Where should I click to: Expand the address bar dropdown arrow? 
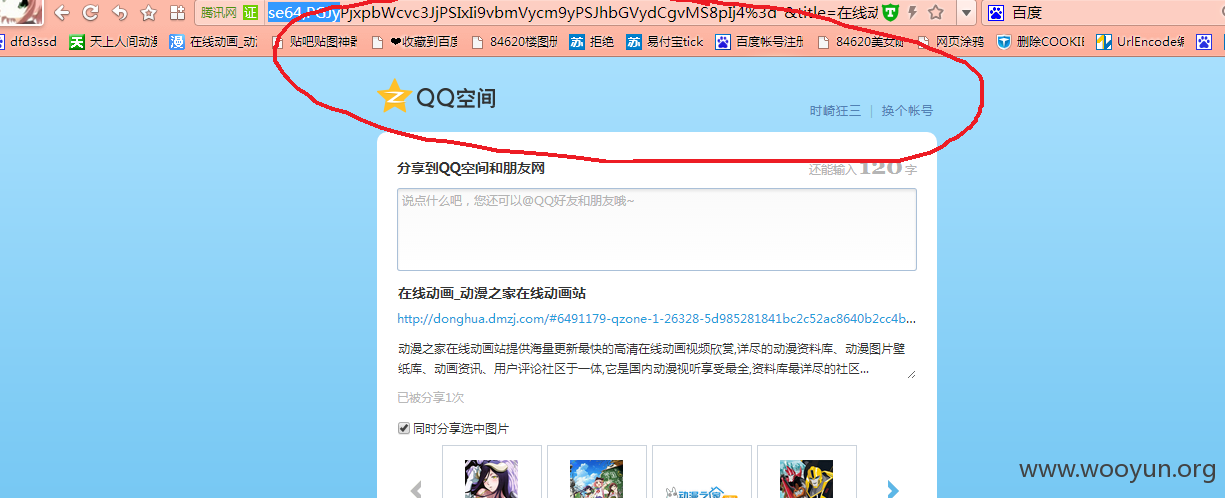(x=966, y=13)
